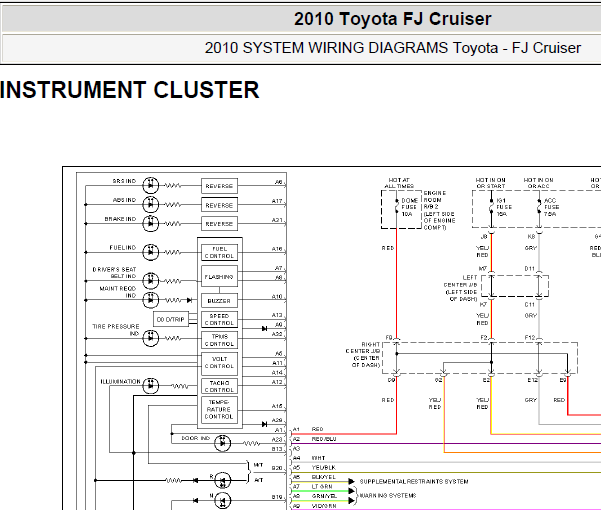Click the MAINT REQD indicator LED symbol
The height and width of the screenshot is (510, 601).
(151, 300)
